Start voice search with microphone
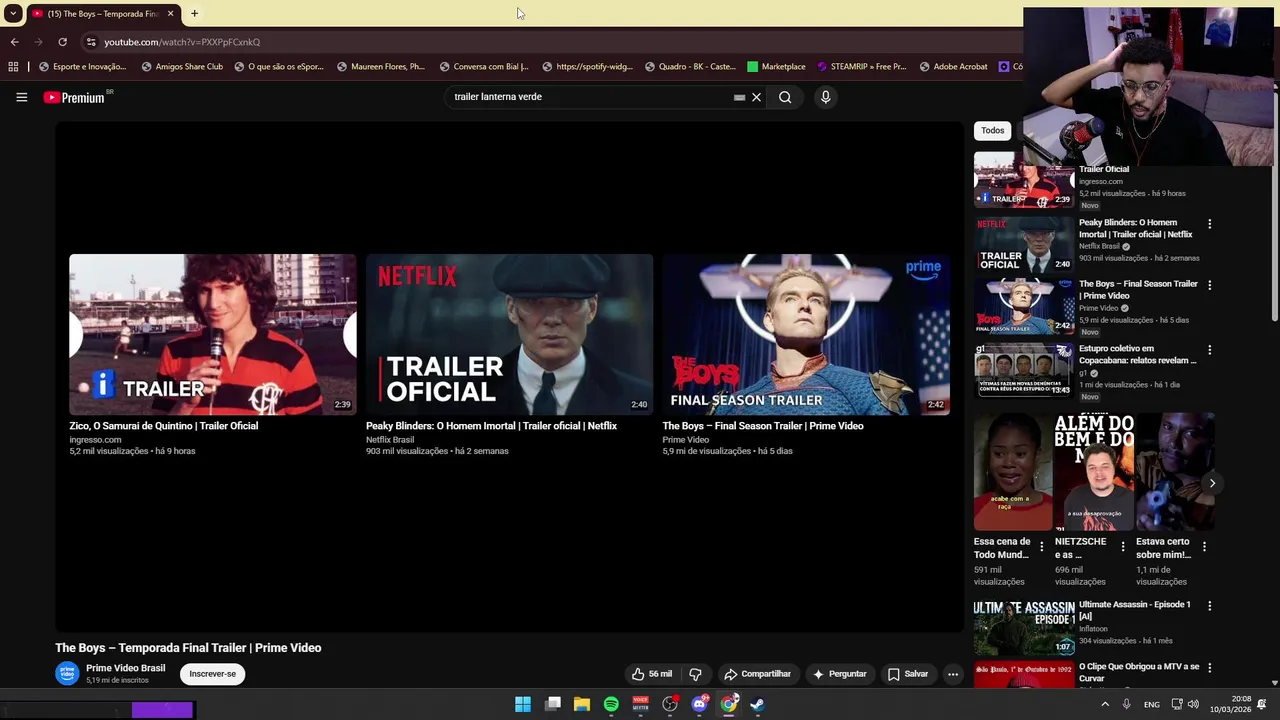 tap(825, 97)
